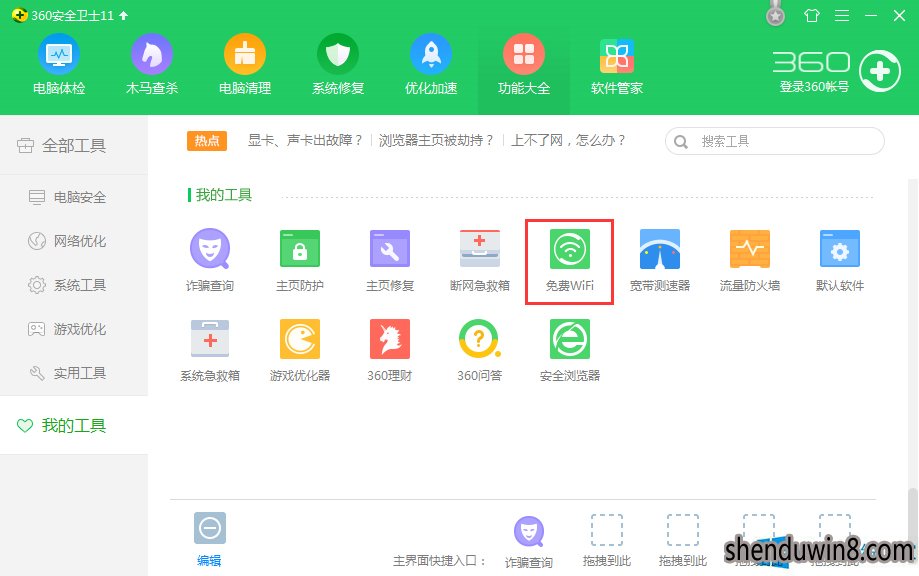This screenshot has width=919, height=576.
Task: Click the search magnifier icon
Action: click(x=680, y=142)
